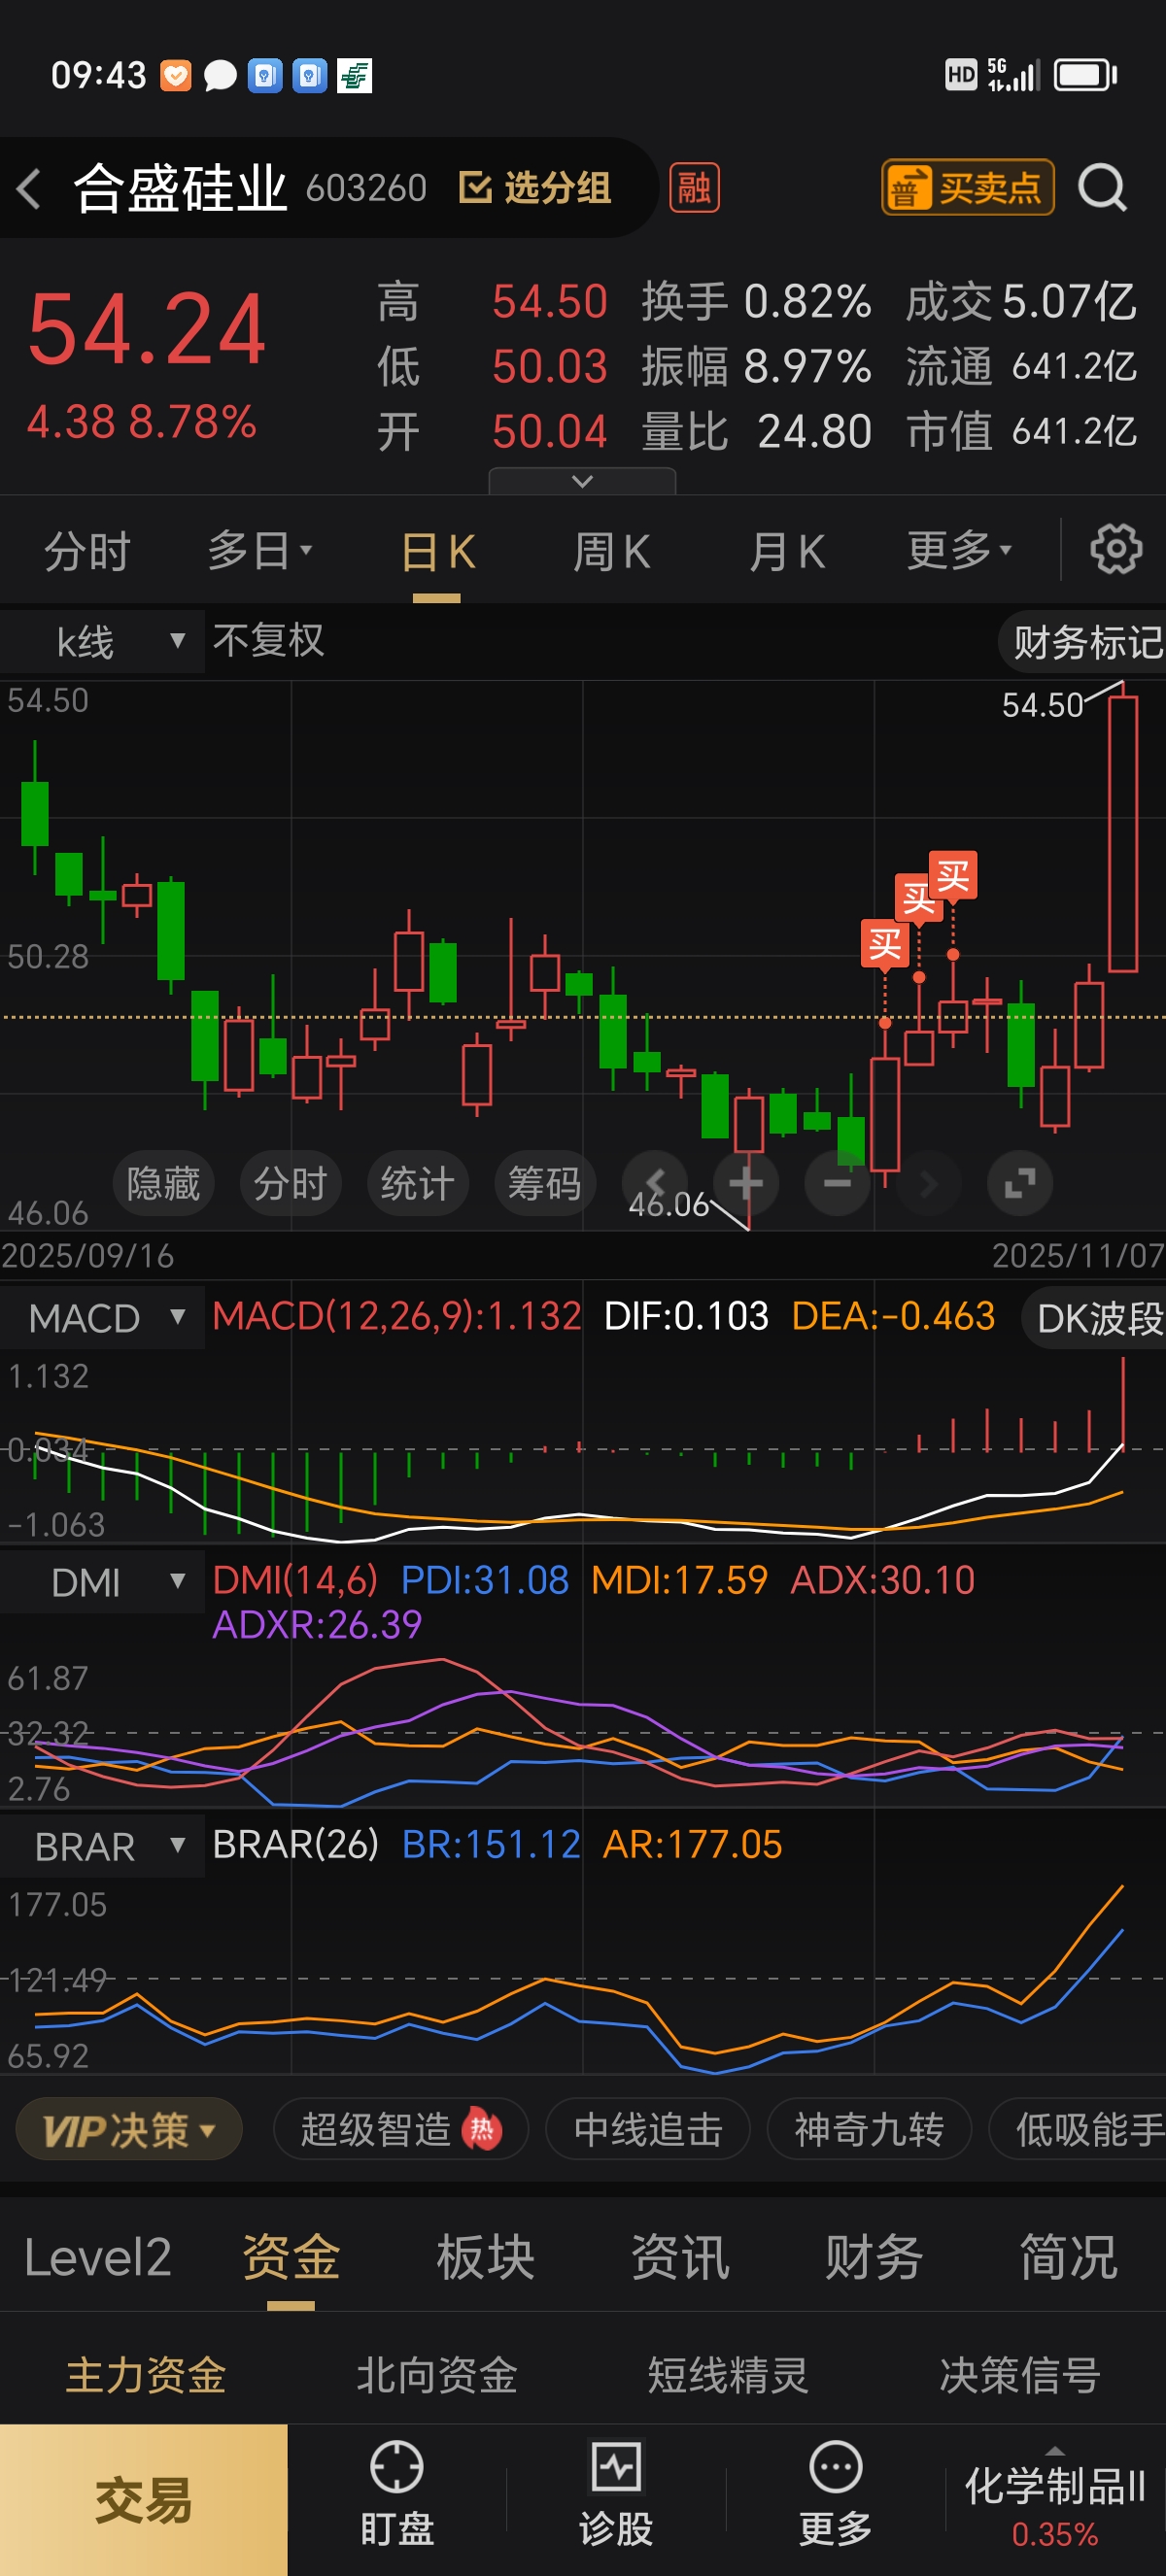
Task: Open 筹码 chip distribution
Action: pos(544,1183)
